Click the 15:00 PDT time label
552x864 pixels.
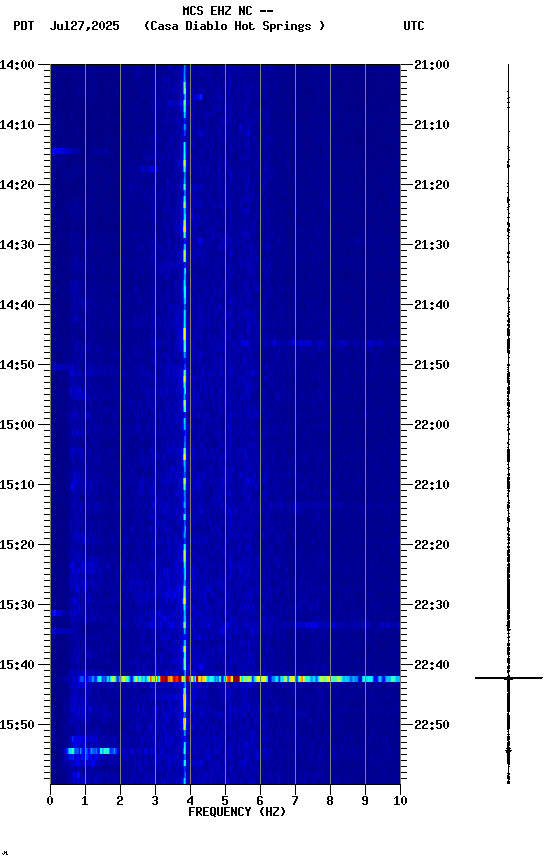[x=17, y=425]
